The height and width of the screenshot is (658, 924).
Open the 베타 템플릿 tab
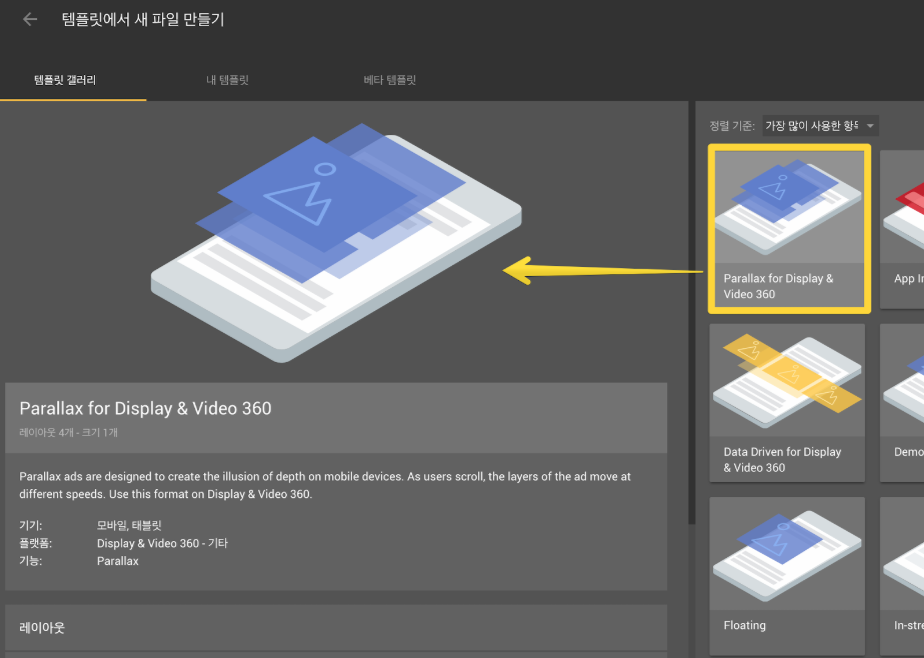coord(390,80)
